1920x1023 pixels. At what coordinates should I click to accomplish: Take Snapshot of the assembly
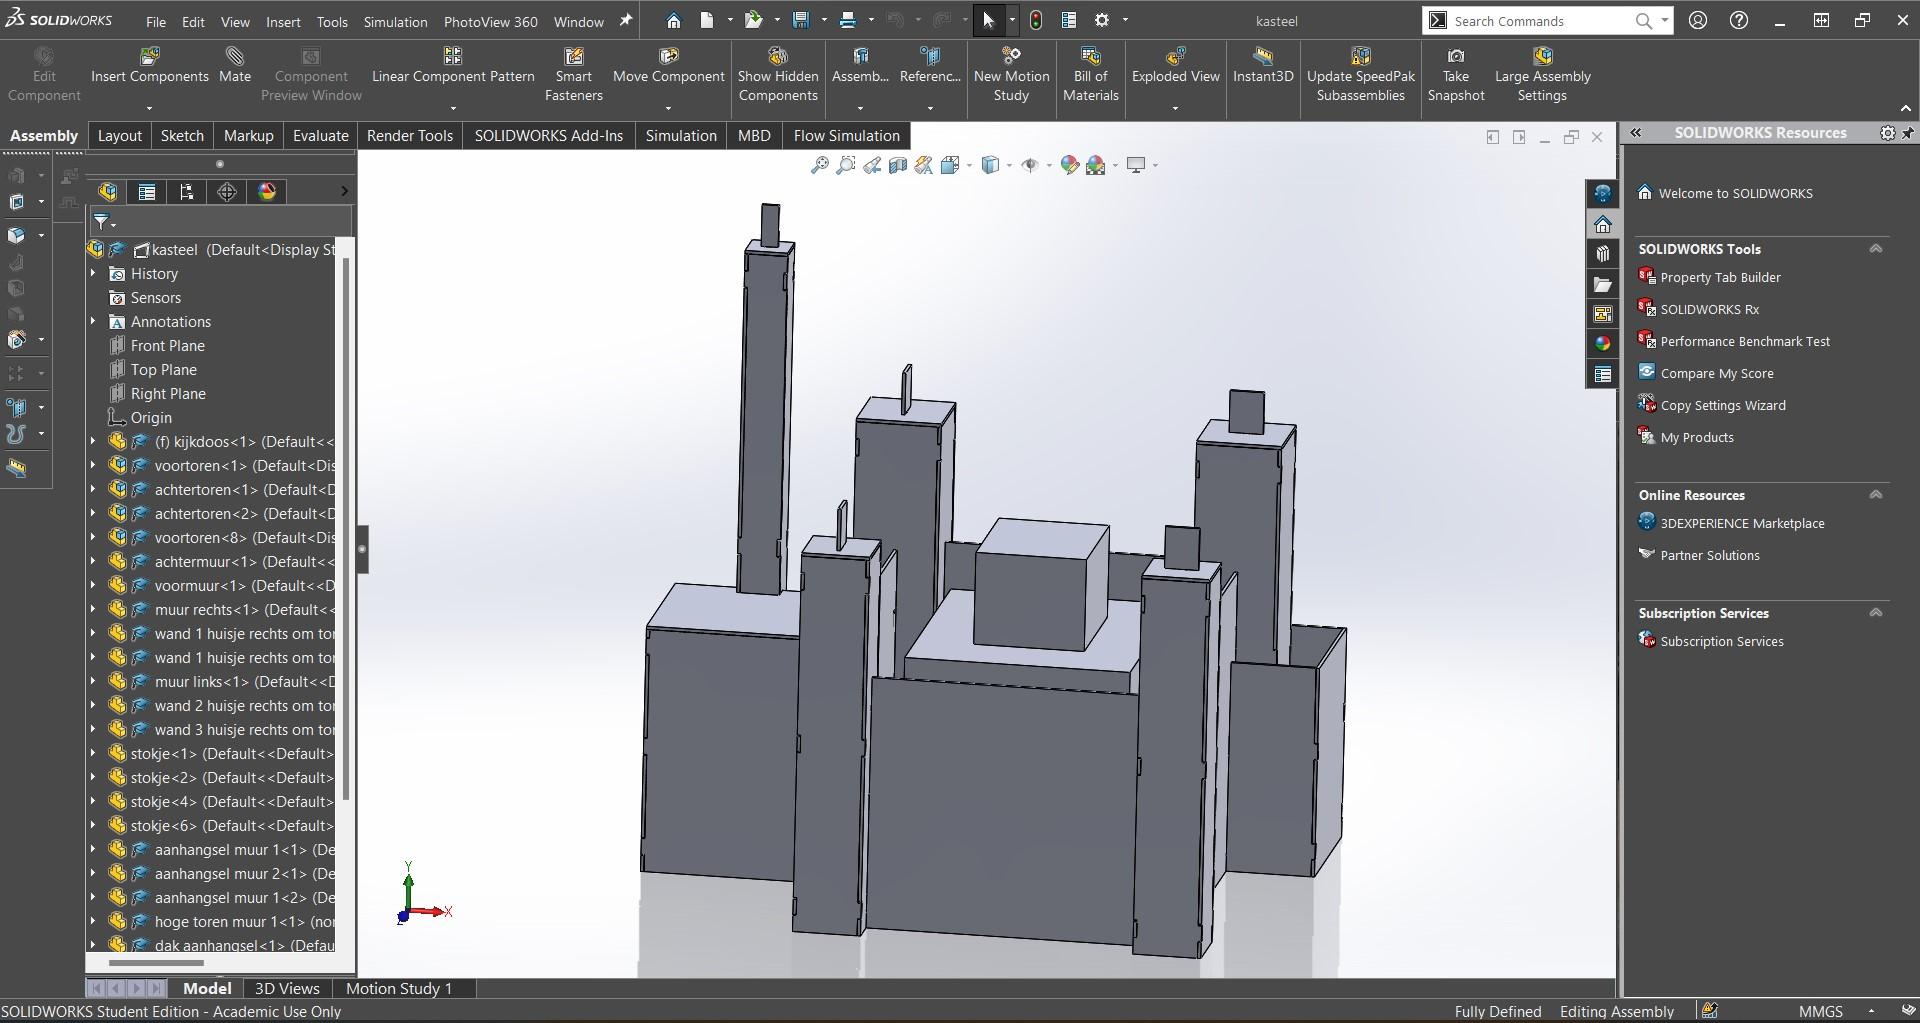(1455, 74)
